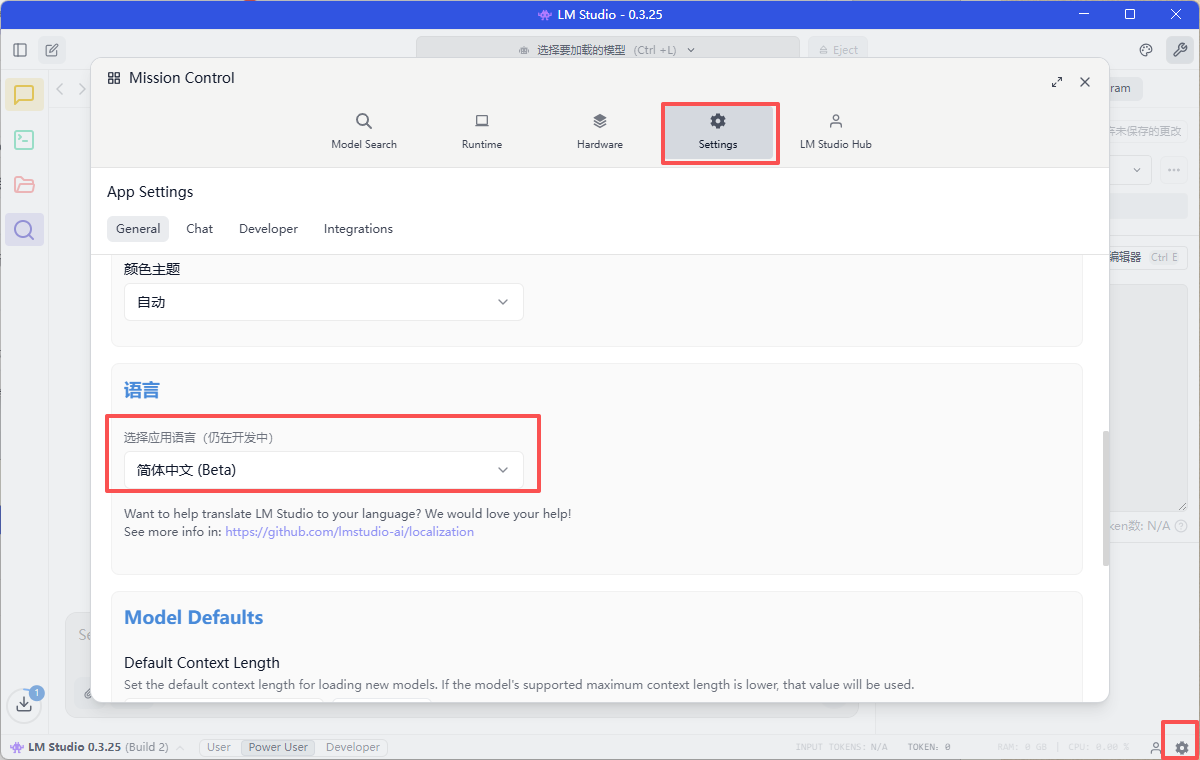Open the appearance palette icon

coord(1147,50)
